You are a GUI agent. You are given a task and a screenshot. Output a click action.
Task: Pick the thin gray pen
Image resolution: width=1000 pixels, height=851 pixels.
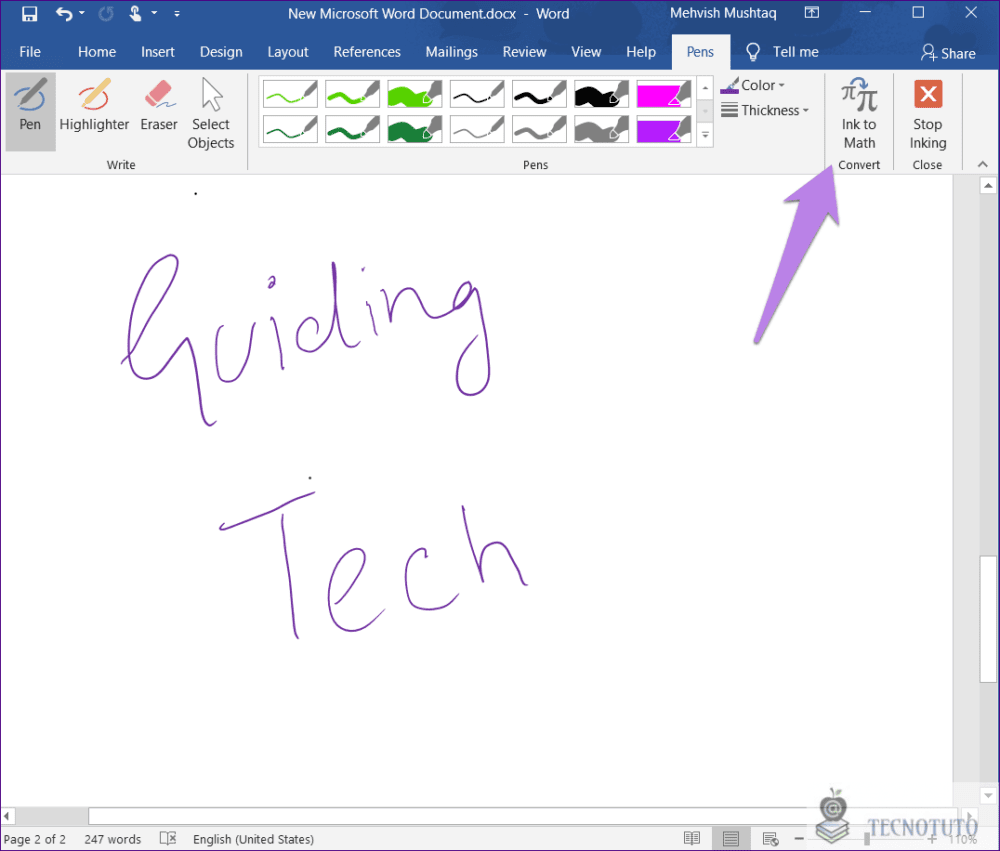click(477, 130)
